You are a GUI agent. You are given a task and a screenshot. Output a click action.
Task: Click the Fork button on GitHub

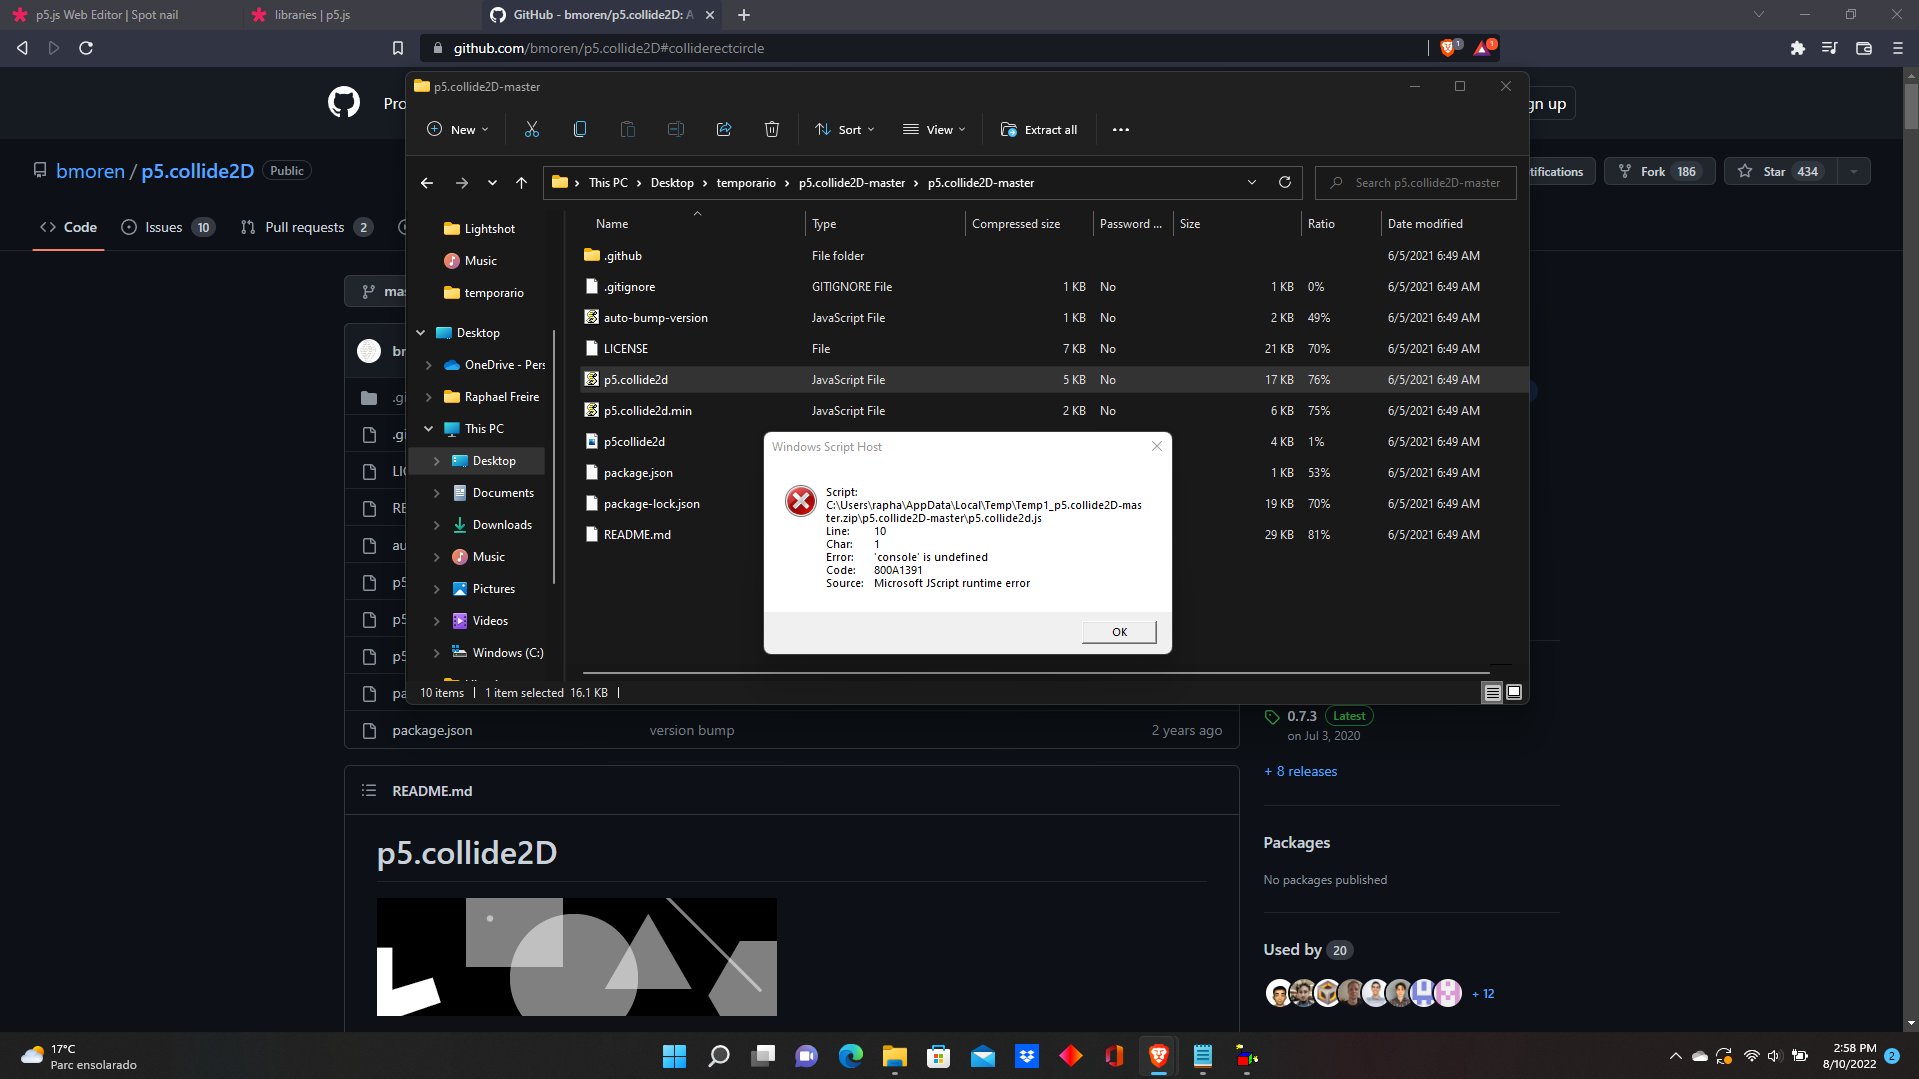pyautogui.click(x=1659, y=171)
